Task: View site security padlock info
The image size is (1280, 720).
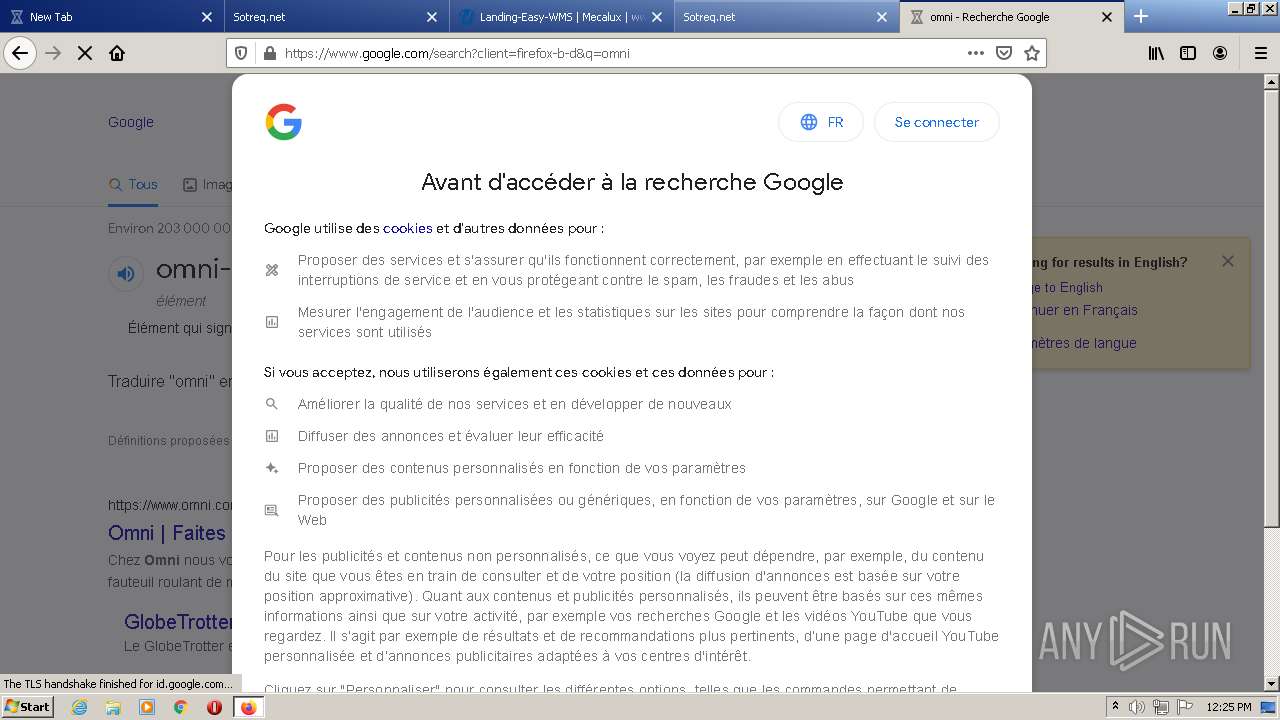Action: coord(269,53)
